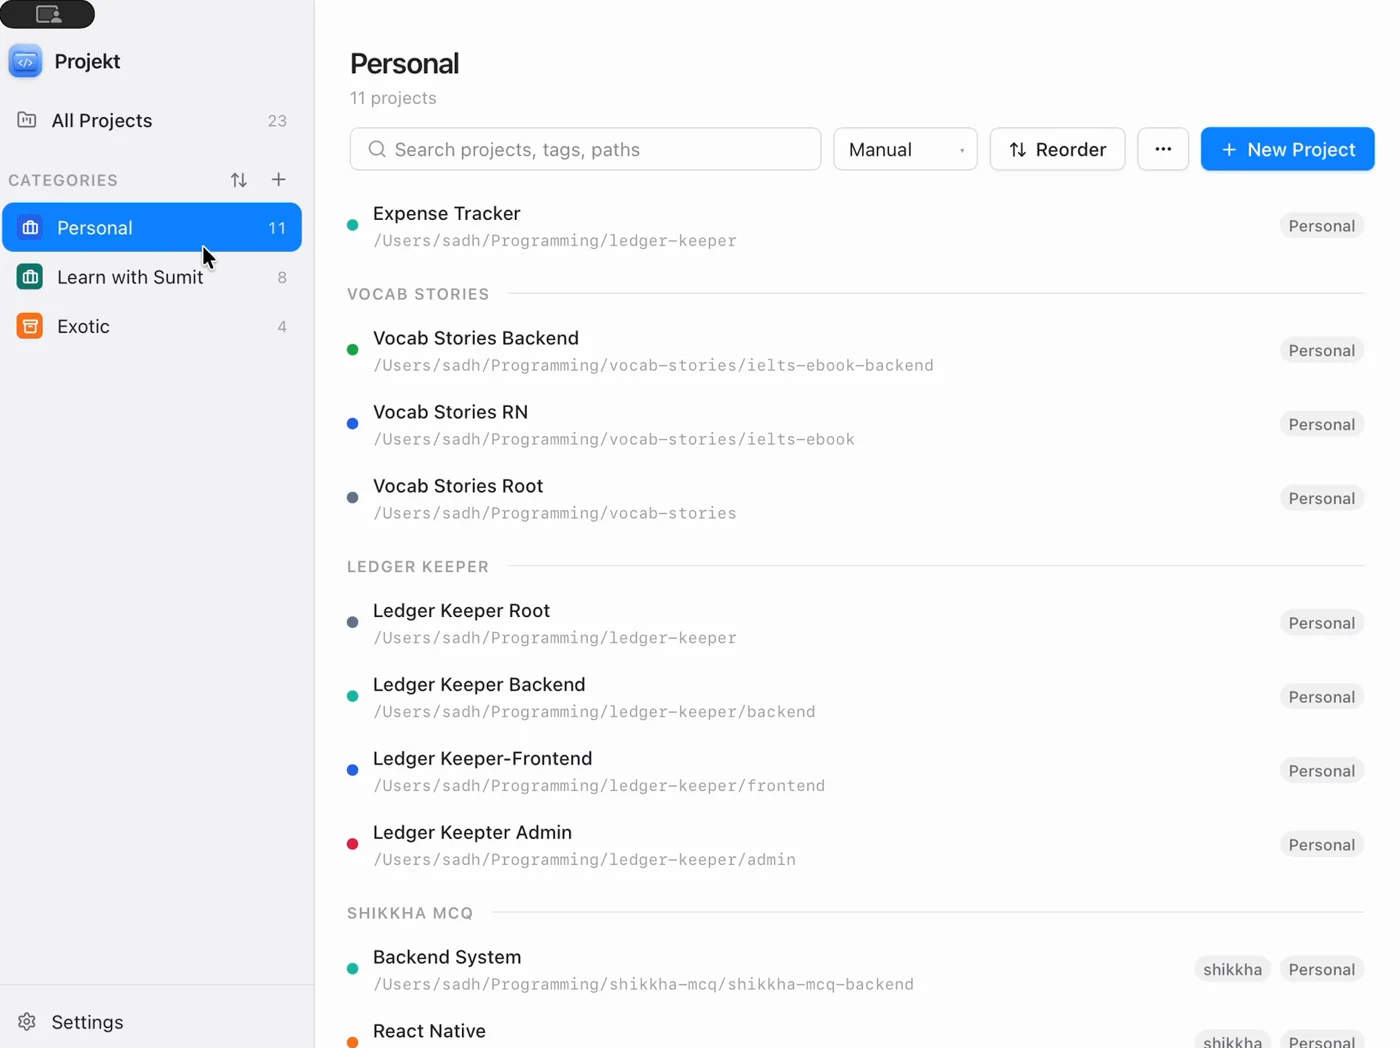Click the Personal tag on Expense Tracker
The image size is (1400, 1048).
1322,226
